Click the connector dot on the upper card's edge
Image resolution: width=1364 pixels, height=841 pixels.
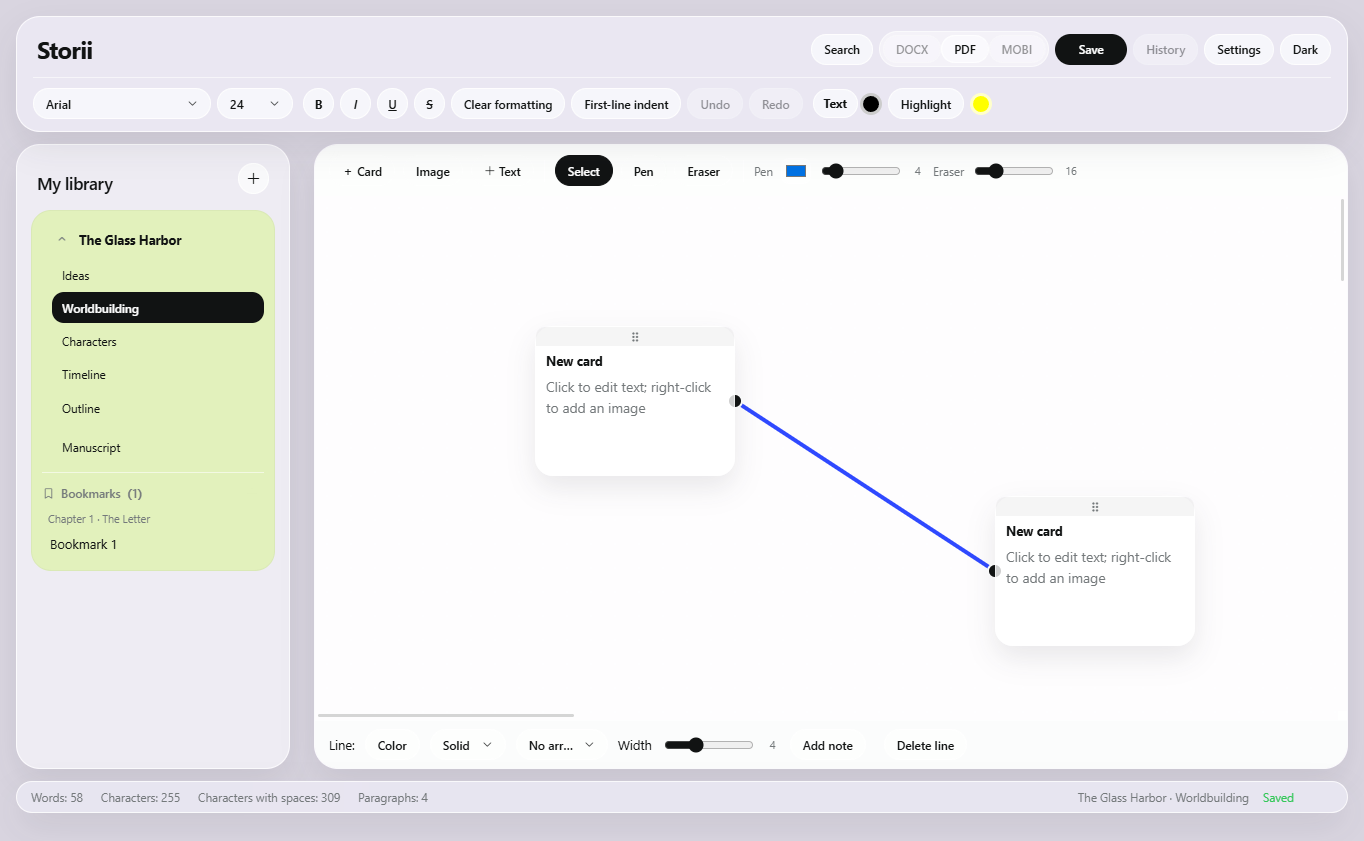735,401
